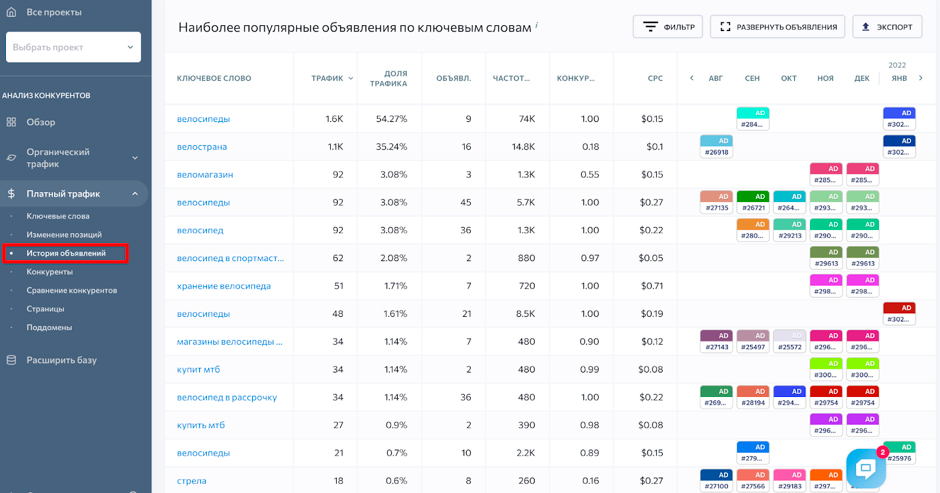Select Поддомены in sidebar
Screen dimensions: 940x493
(49, 327)
